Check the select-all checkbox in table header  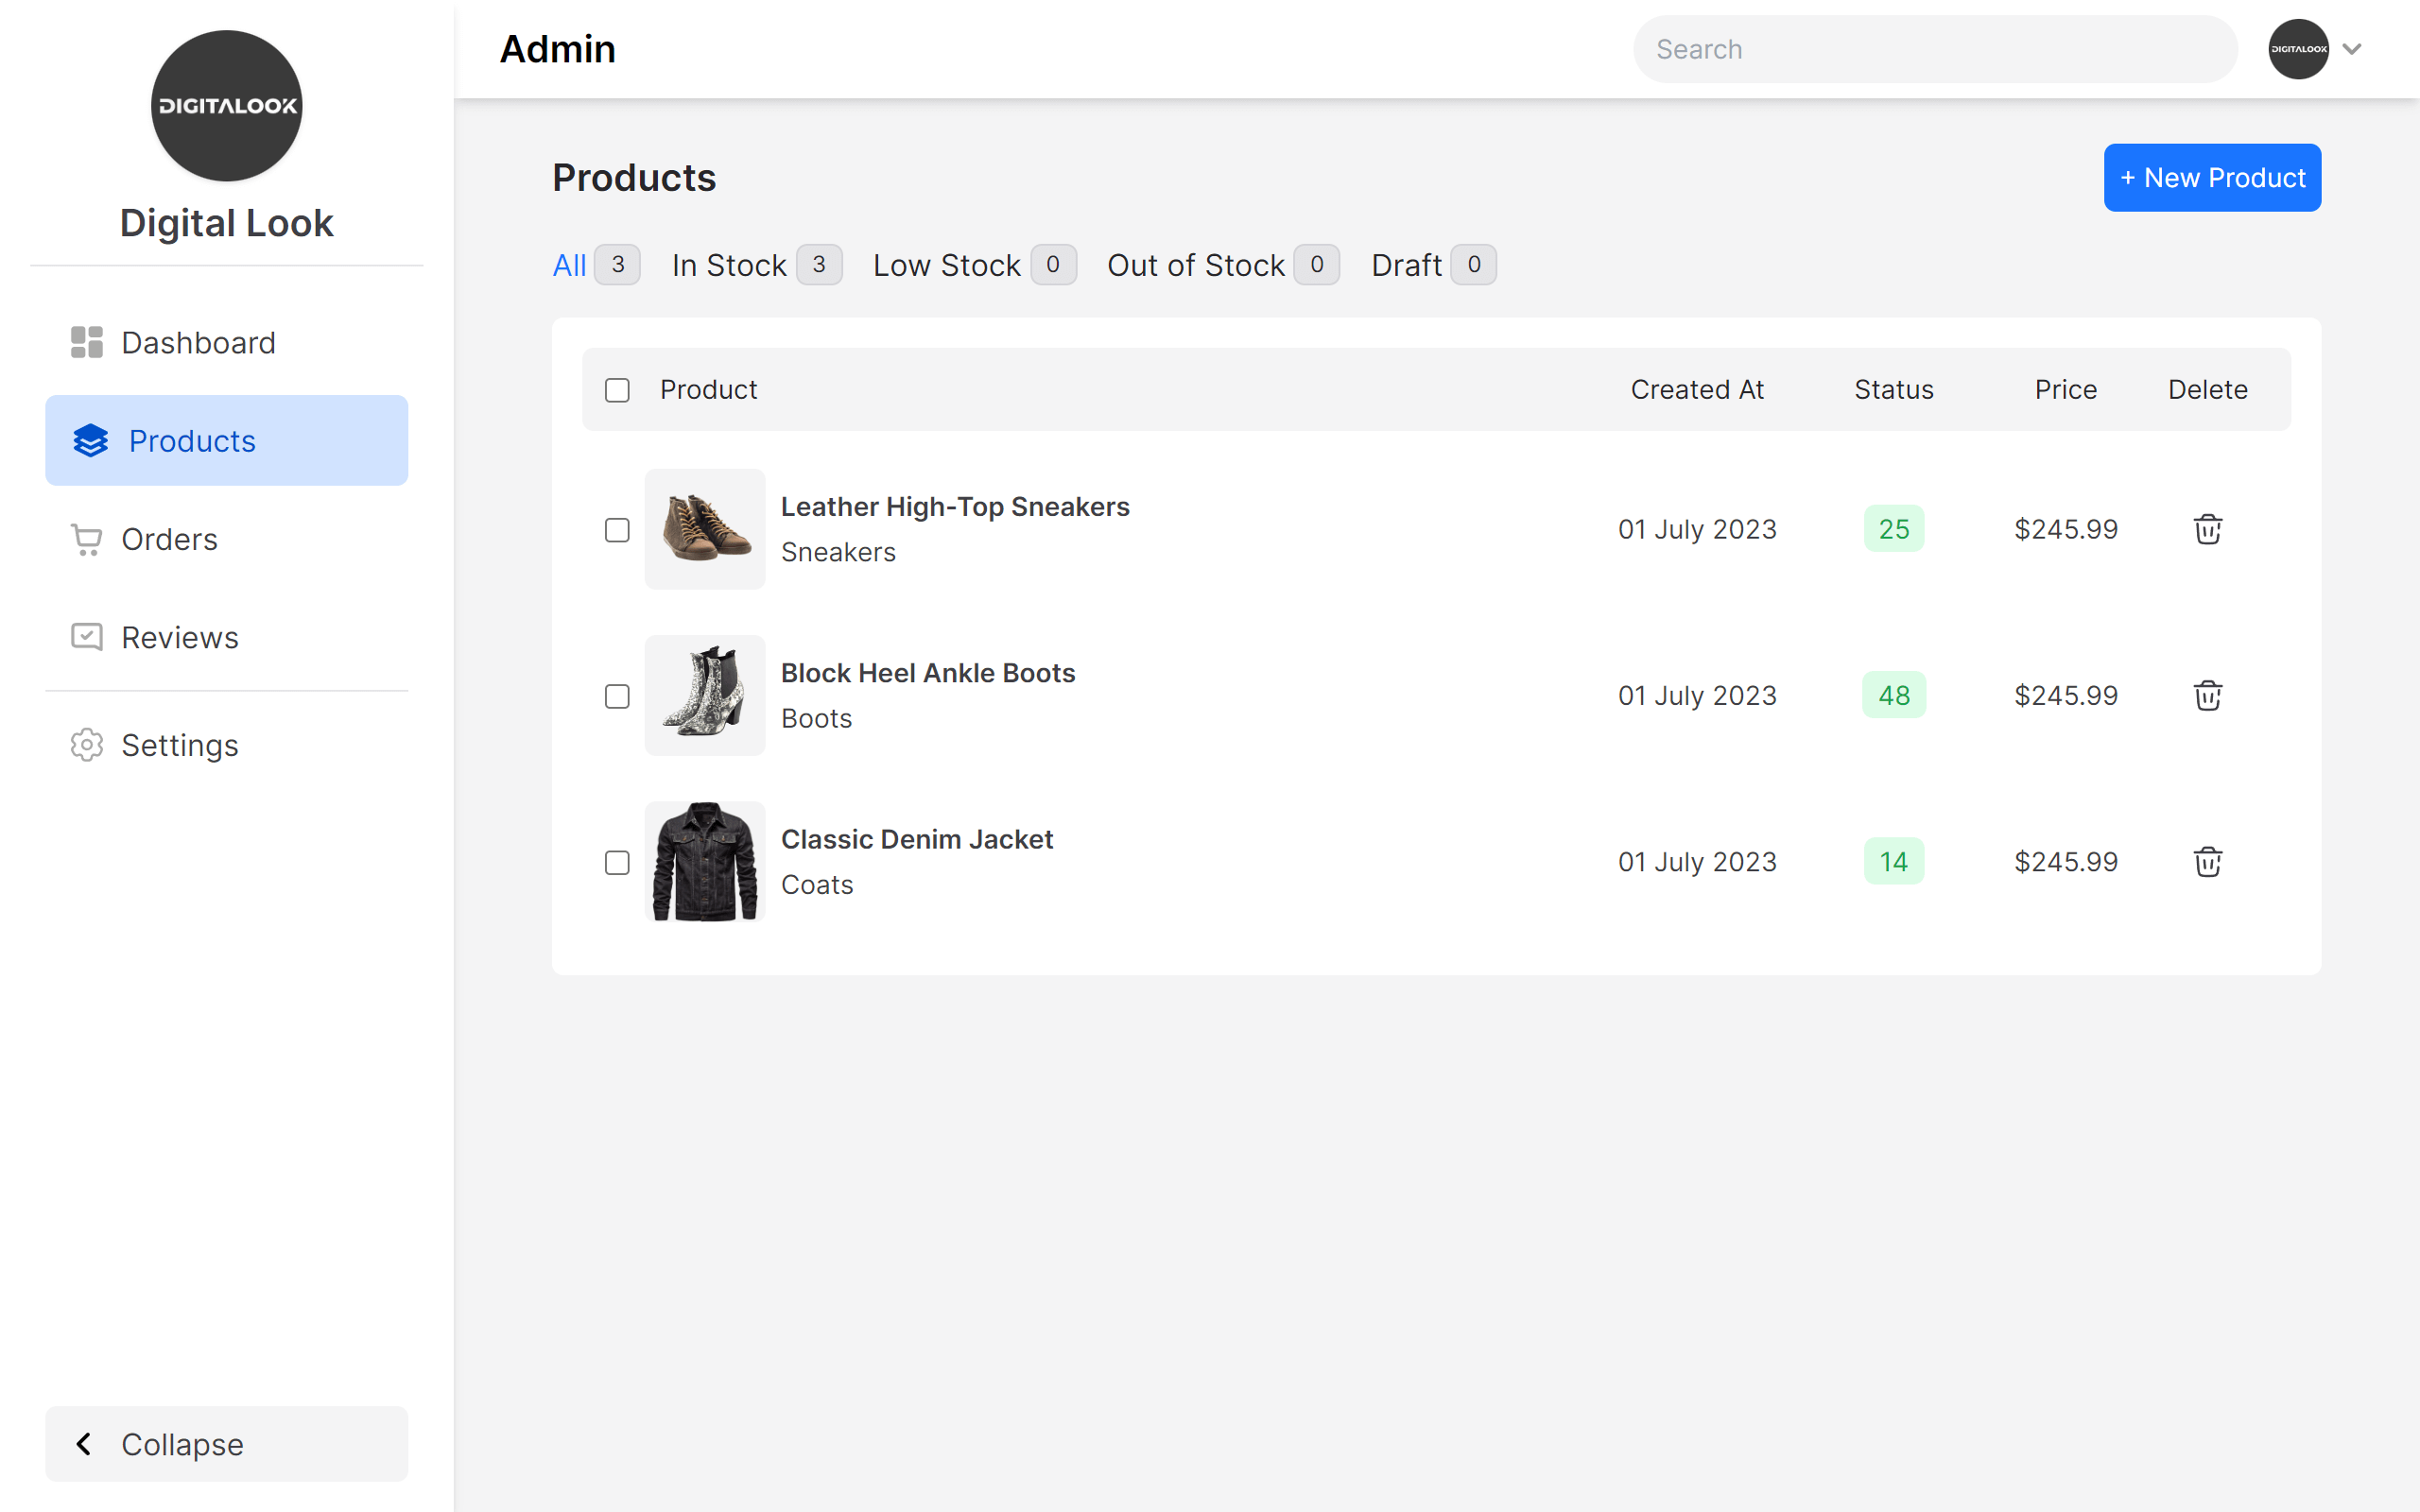[617, 390]
